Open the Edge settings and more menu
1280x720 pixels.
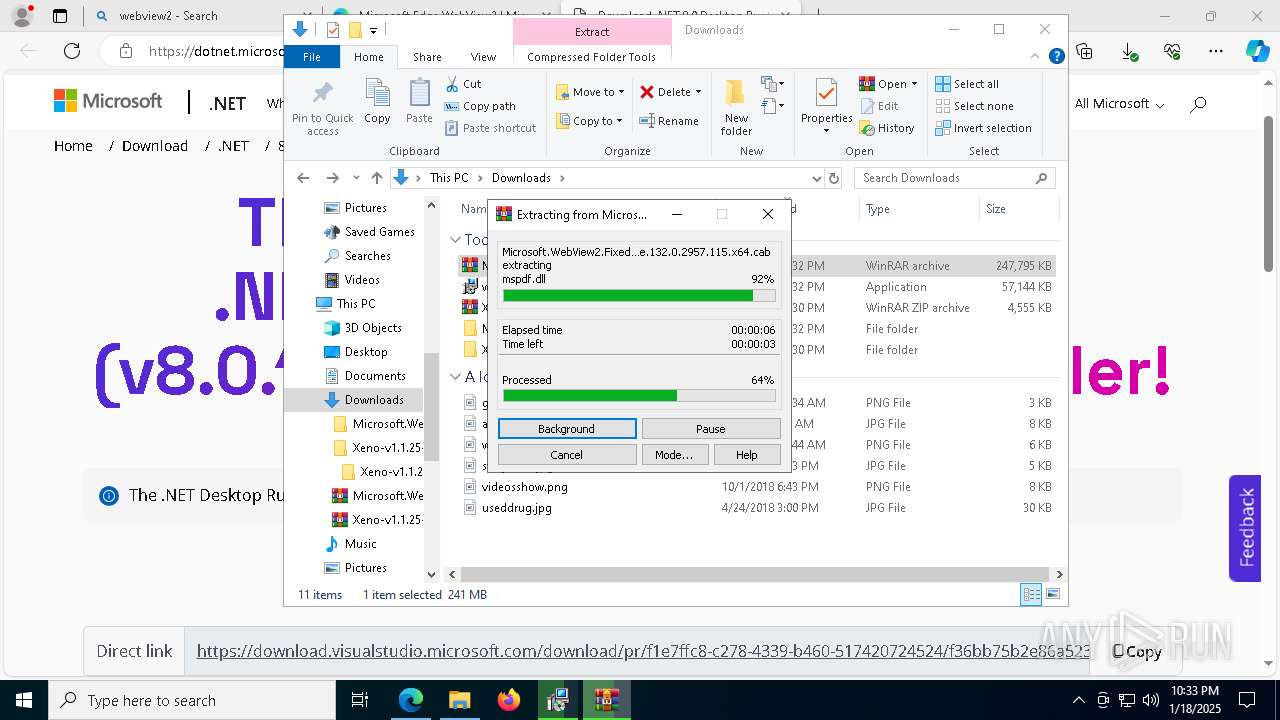[1216, 51]
